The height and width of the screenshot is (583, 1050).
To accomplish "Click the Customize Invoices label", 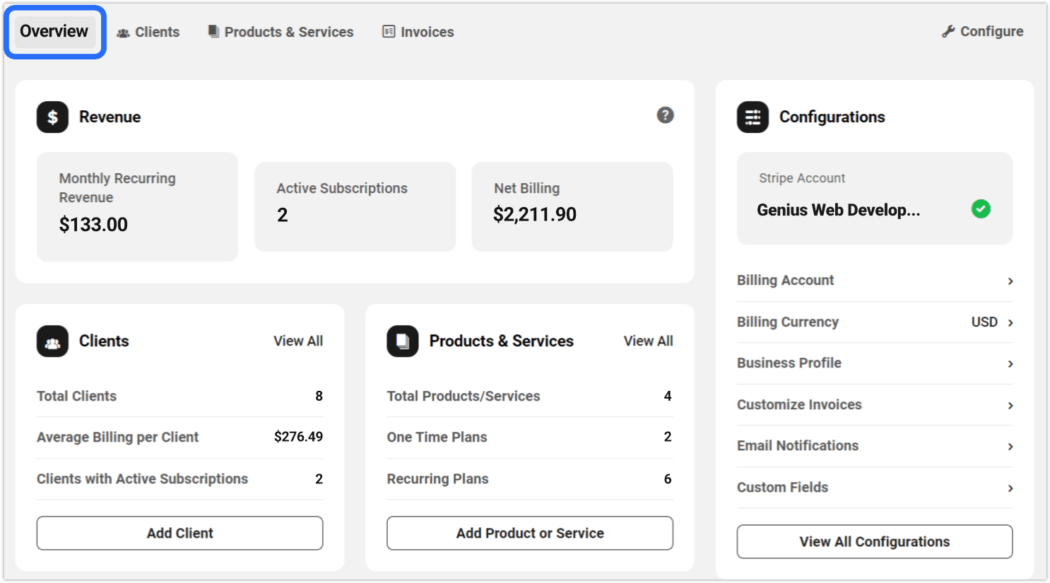I will tap(799, 405).
